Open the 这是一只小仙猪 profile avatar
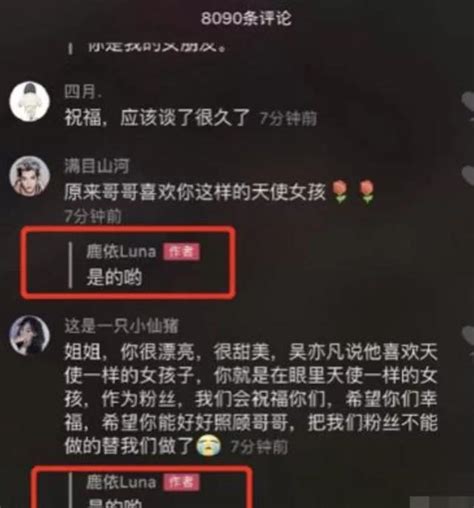 click(29, 334)
